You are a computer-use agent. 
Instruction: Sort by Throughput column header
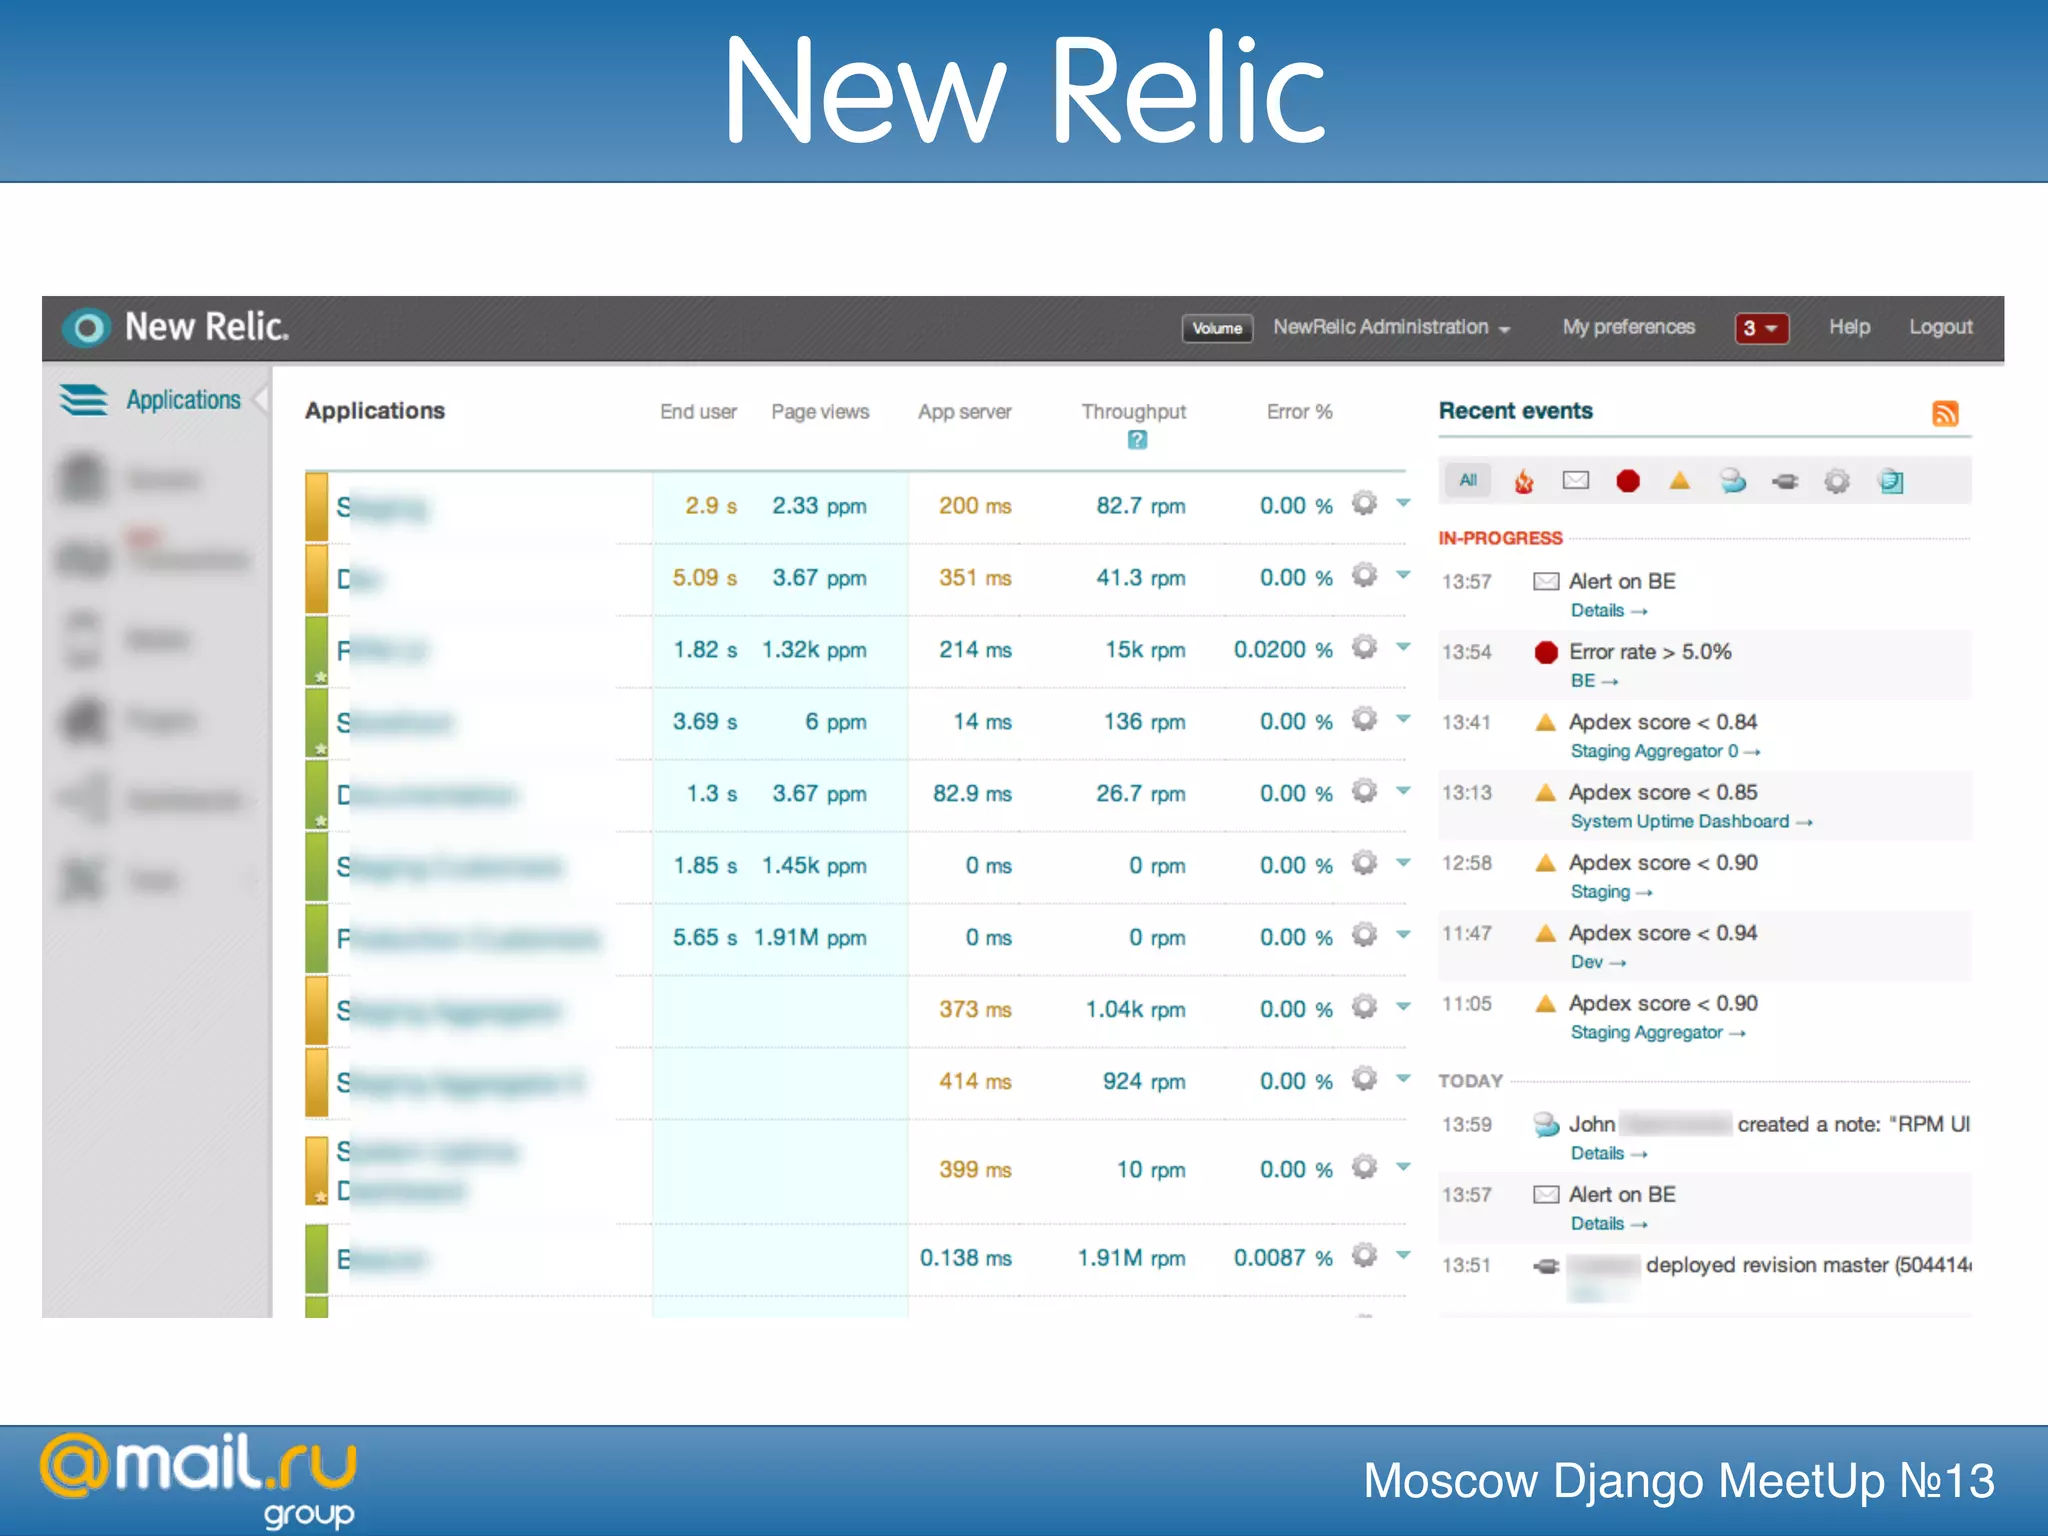(x=1134, y=412)
